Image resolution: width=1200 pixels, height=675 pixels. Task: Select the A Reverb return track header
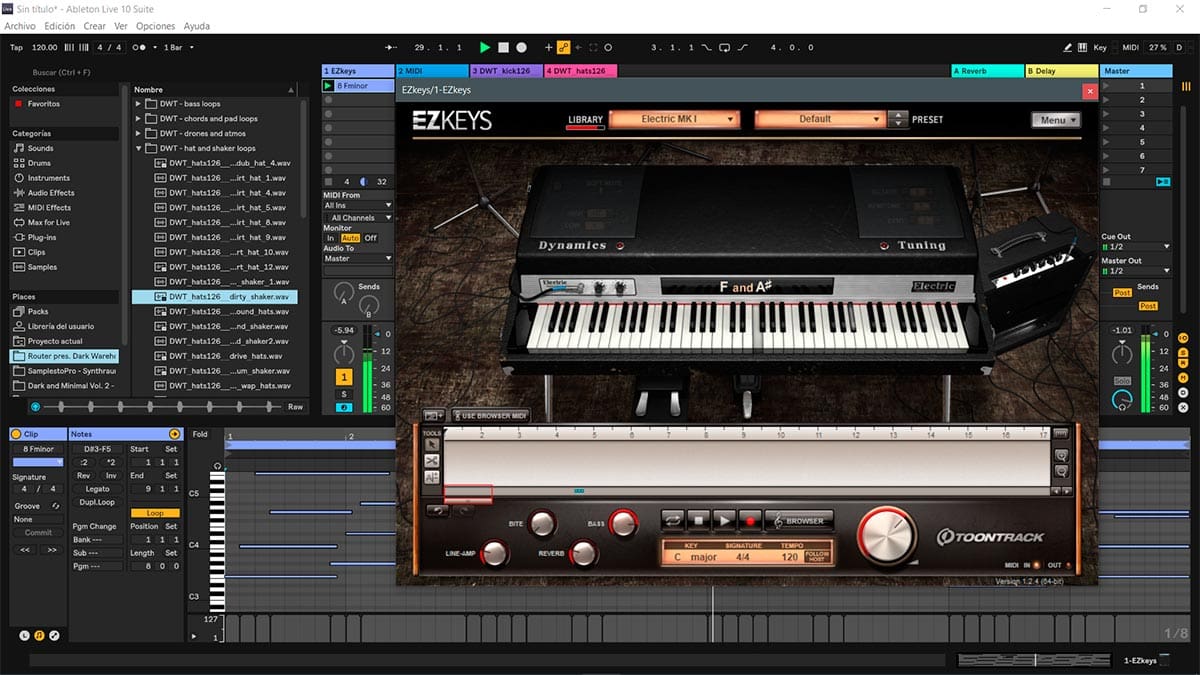click(x=987, y=71)
